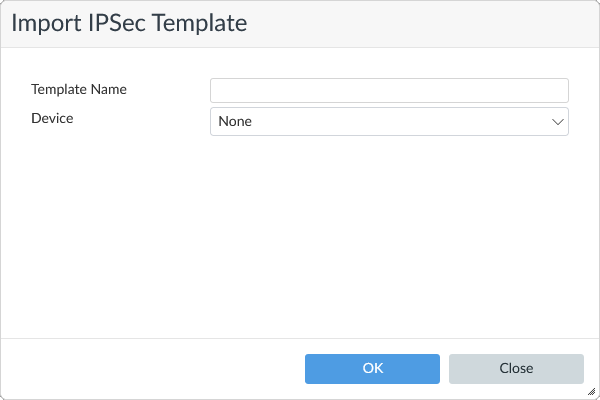Focus the empty Template Name input box
The width and height of the screenshot is (600, 400).
pyautogui.click(x=389, y=90)
